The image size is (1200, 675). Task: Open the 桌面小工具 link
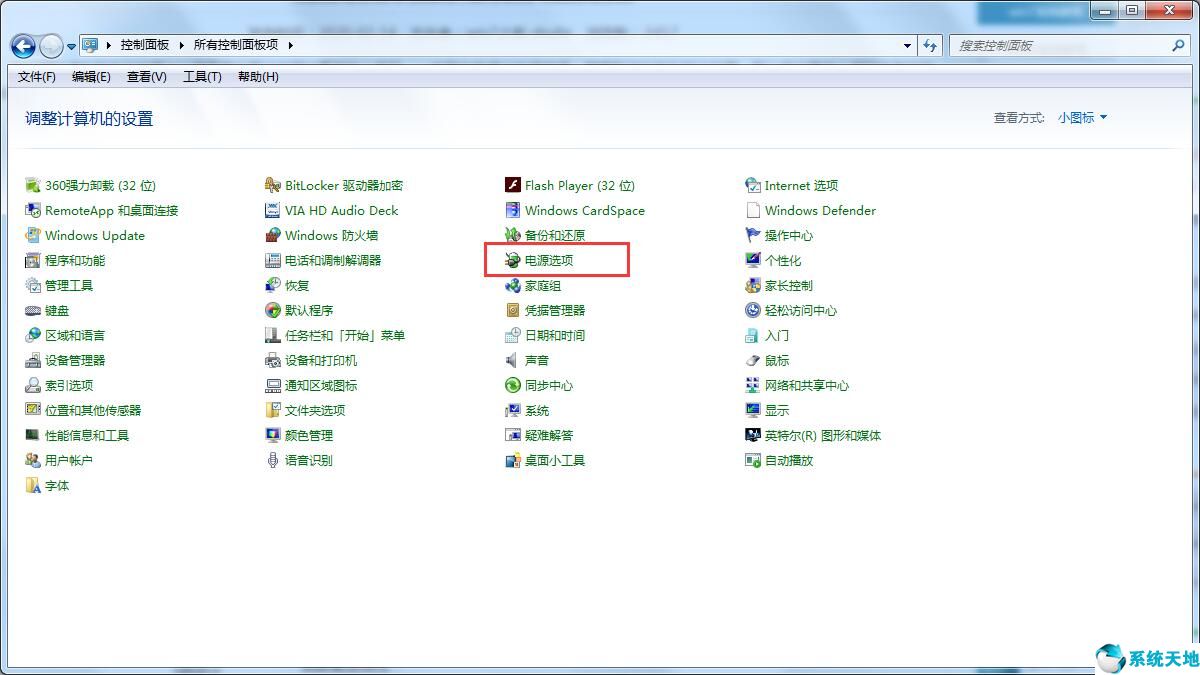(555, 460)
